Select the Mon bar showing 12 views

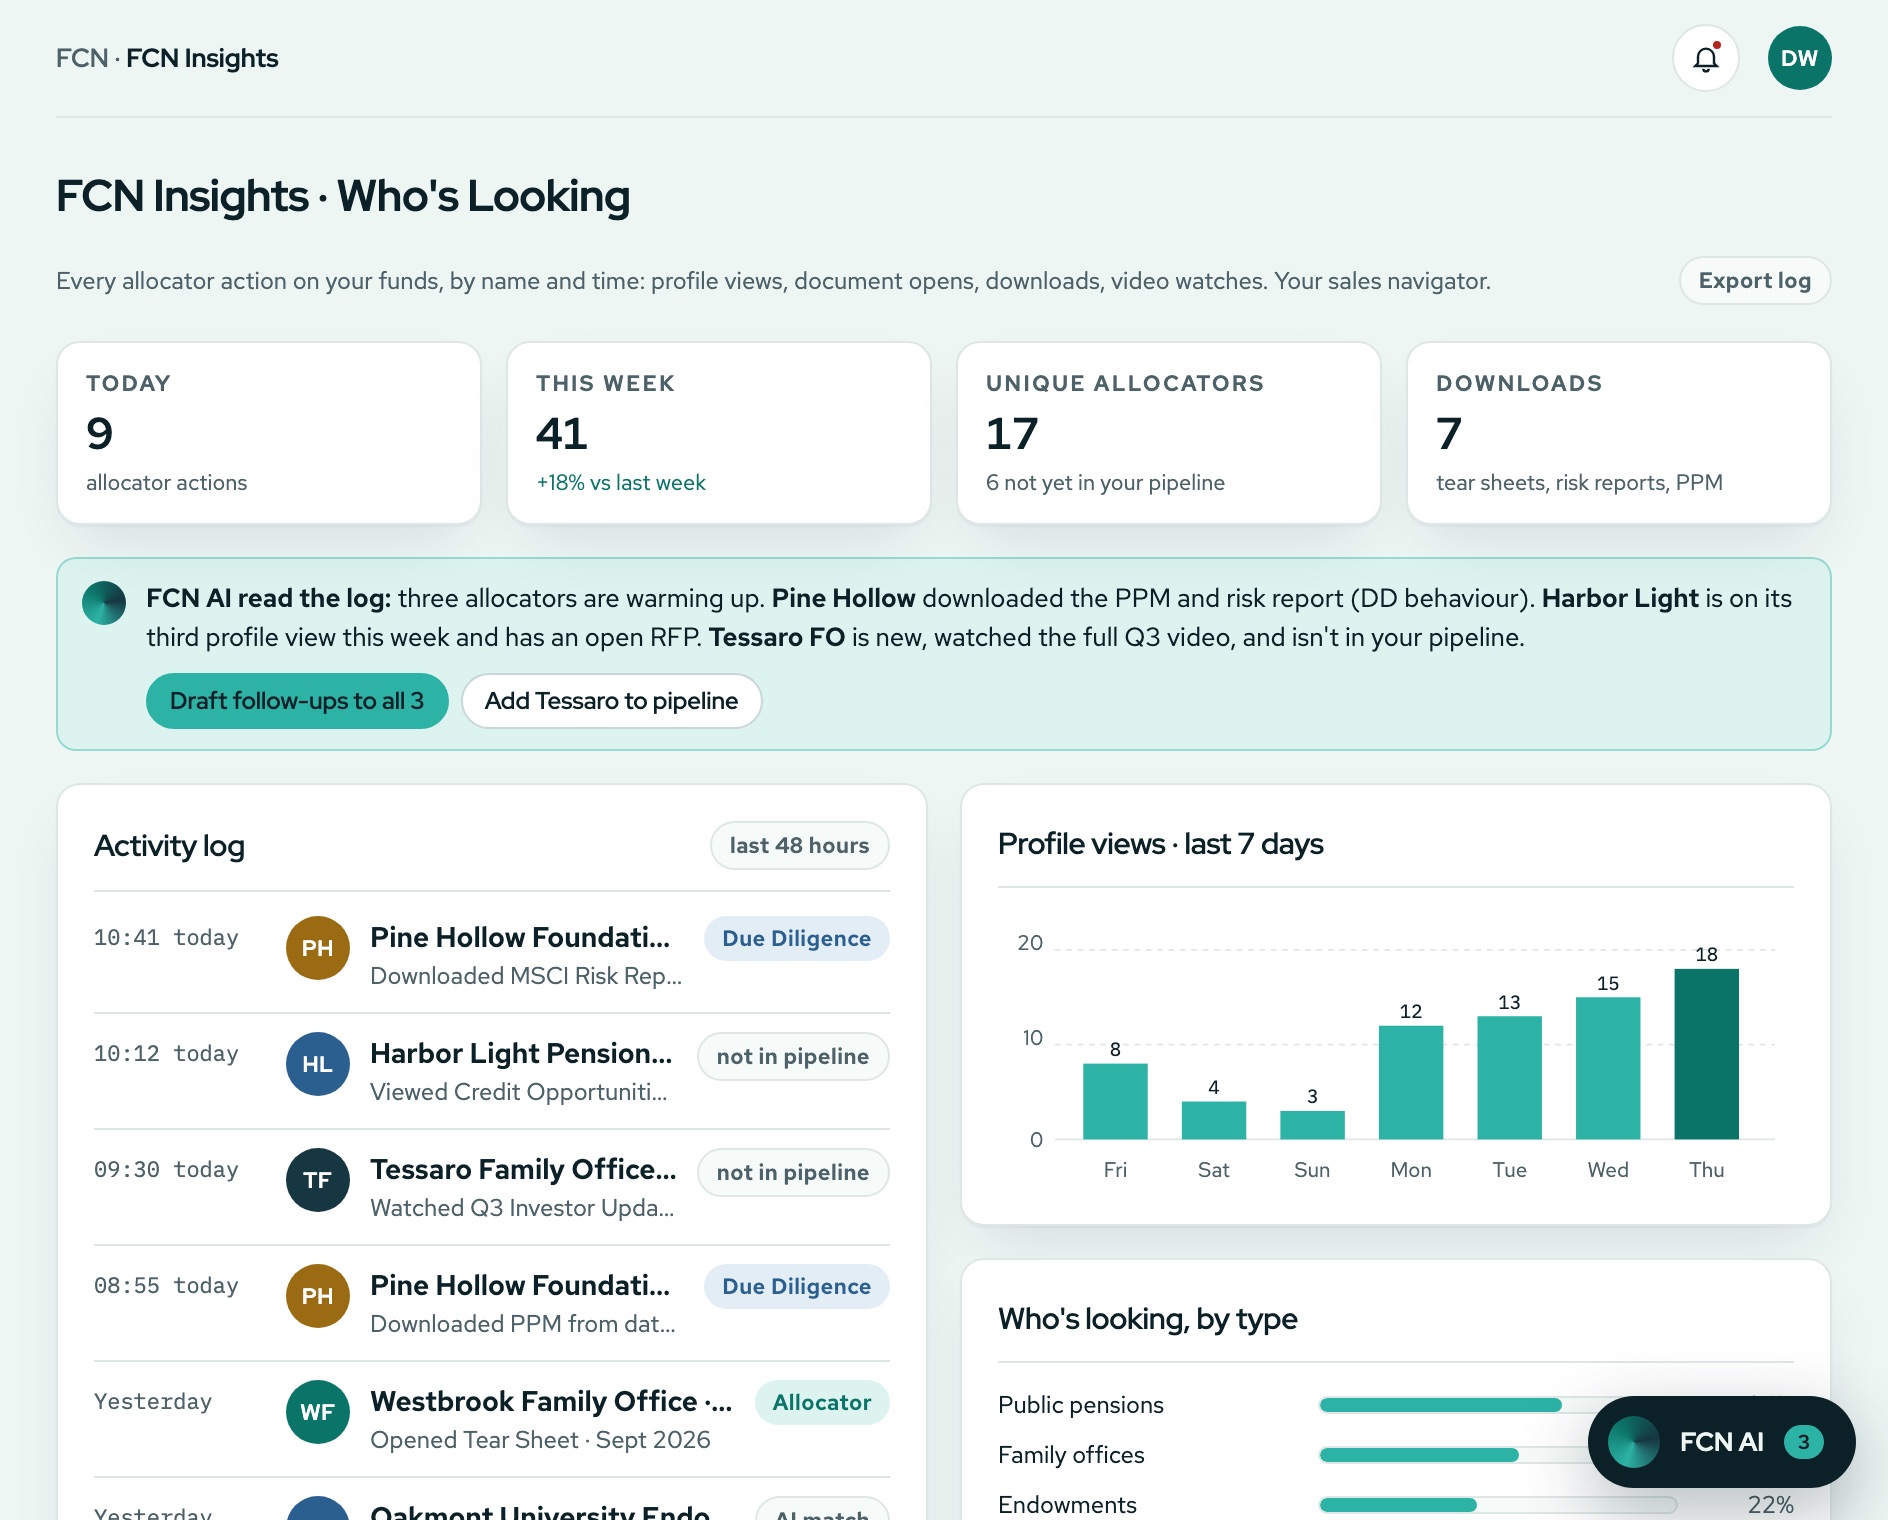point(1411,1083)
